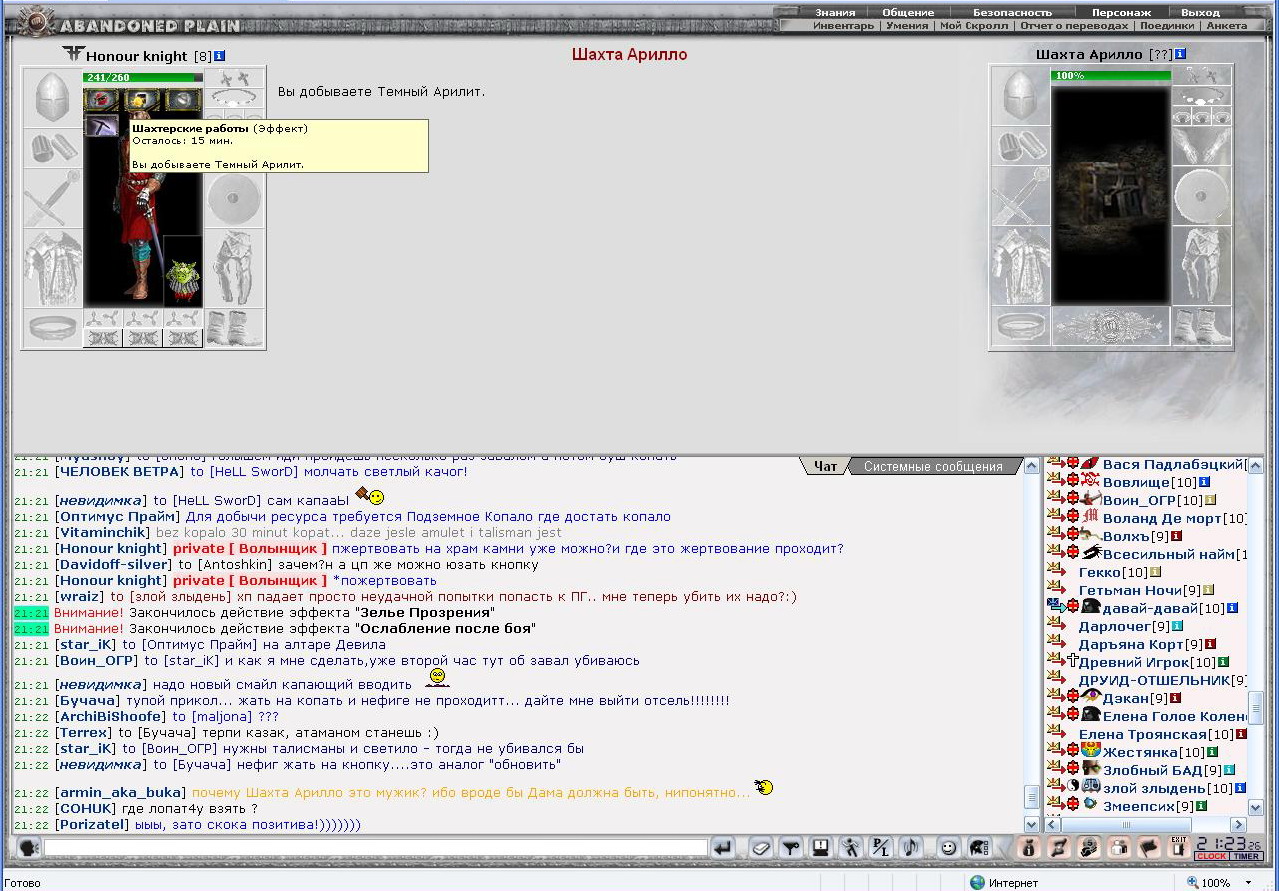This screenshot has height=891, width=1279.
Task: Open Инвентарь link
Action: tap(843, 26)
